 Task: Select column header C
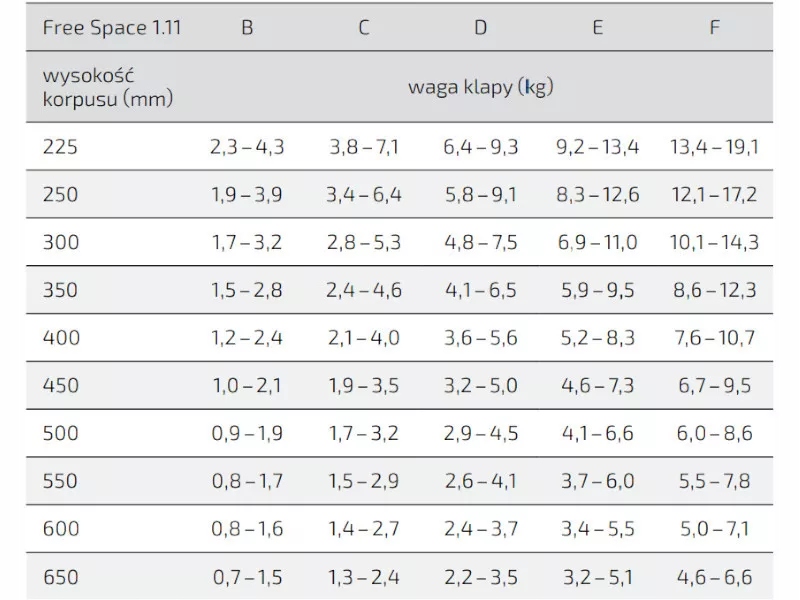point(364,28)
